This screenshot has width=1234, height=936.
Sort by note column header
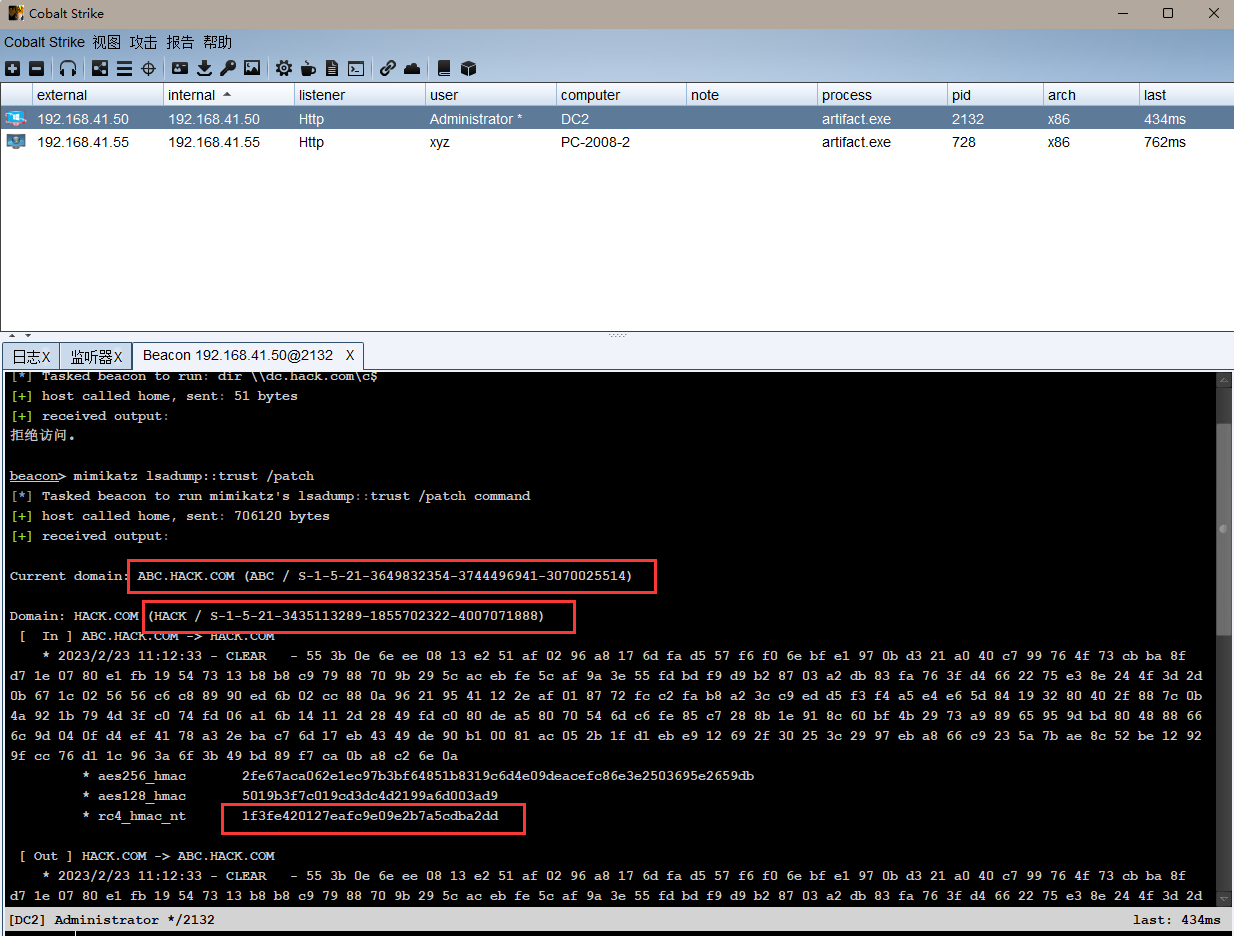[x=752, y=95]
